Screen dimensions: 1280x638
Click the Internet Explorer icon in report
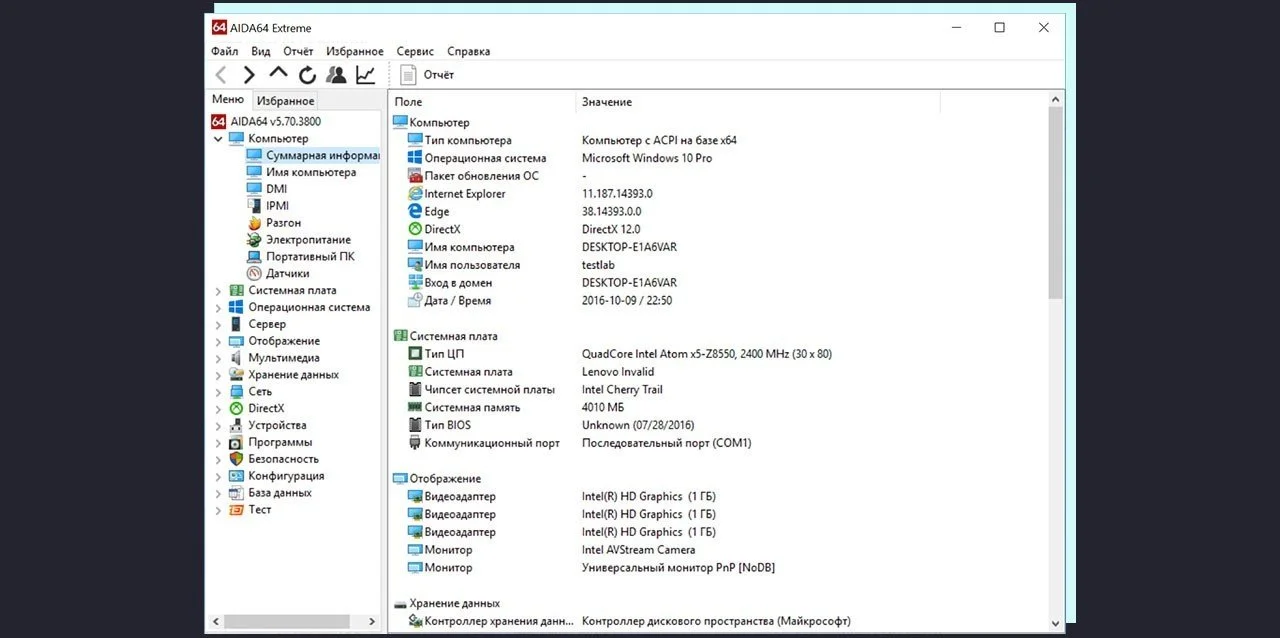point(415,194)
